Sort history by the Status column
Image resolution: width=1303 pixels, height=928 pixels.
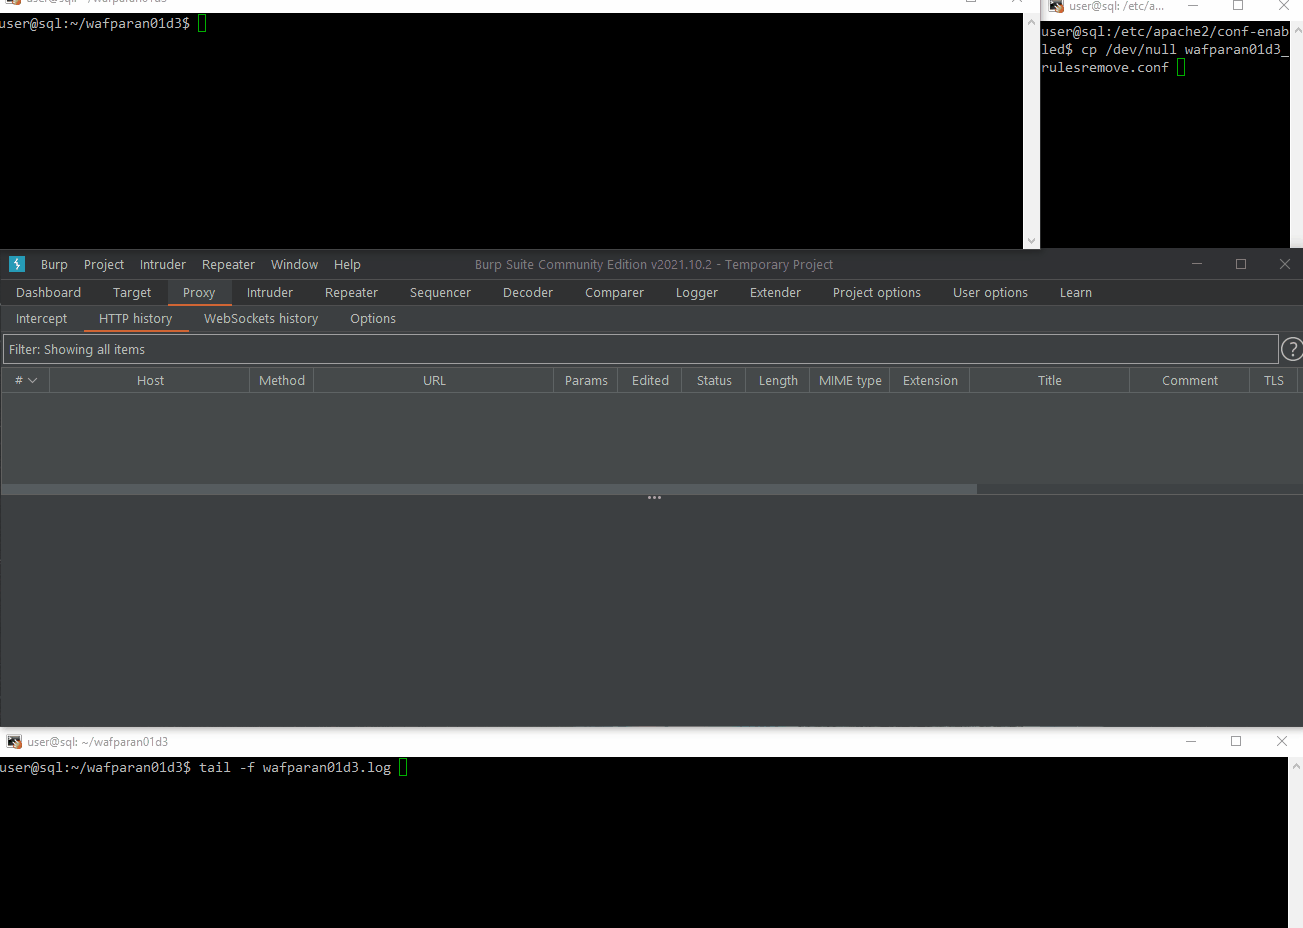[714, 381]
